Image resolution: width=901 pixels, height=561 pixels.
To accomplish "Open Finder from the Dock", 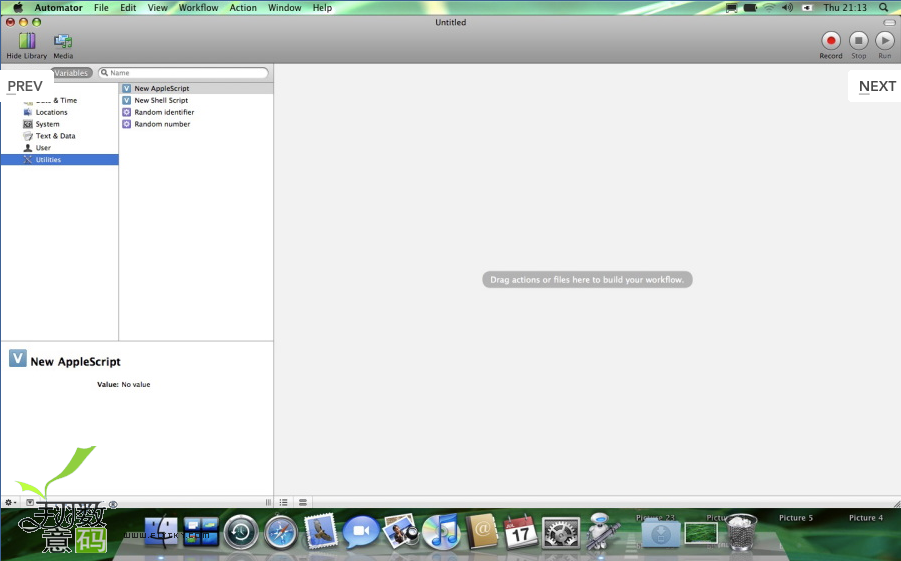I will (x=160, y=532).
